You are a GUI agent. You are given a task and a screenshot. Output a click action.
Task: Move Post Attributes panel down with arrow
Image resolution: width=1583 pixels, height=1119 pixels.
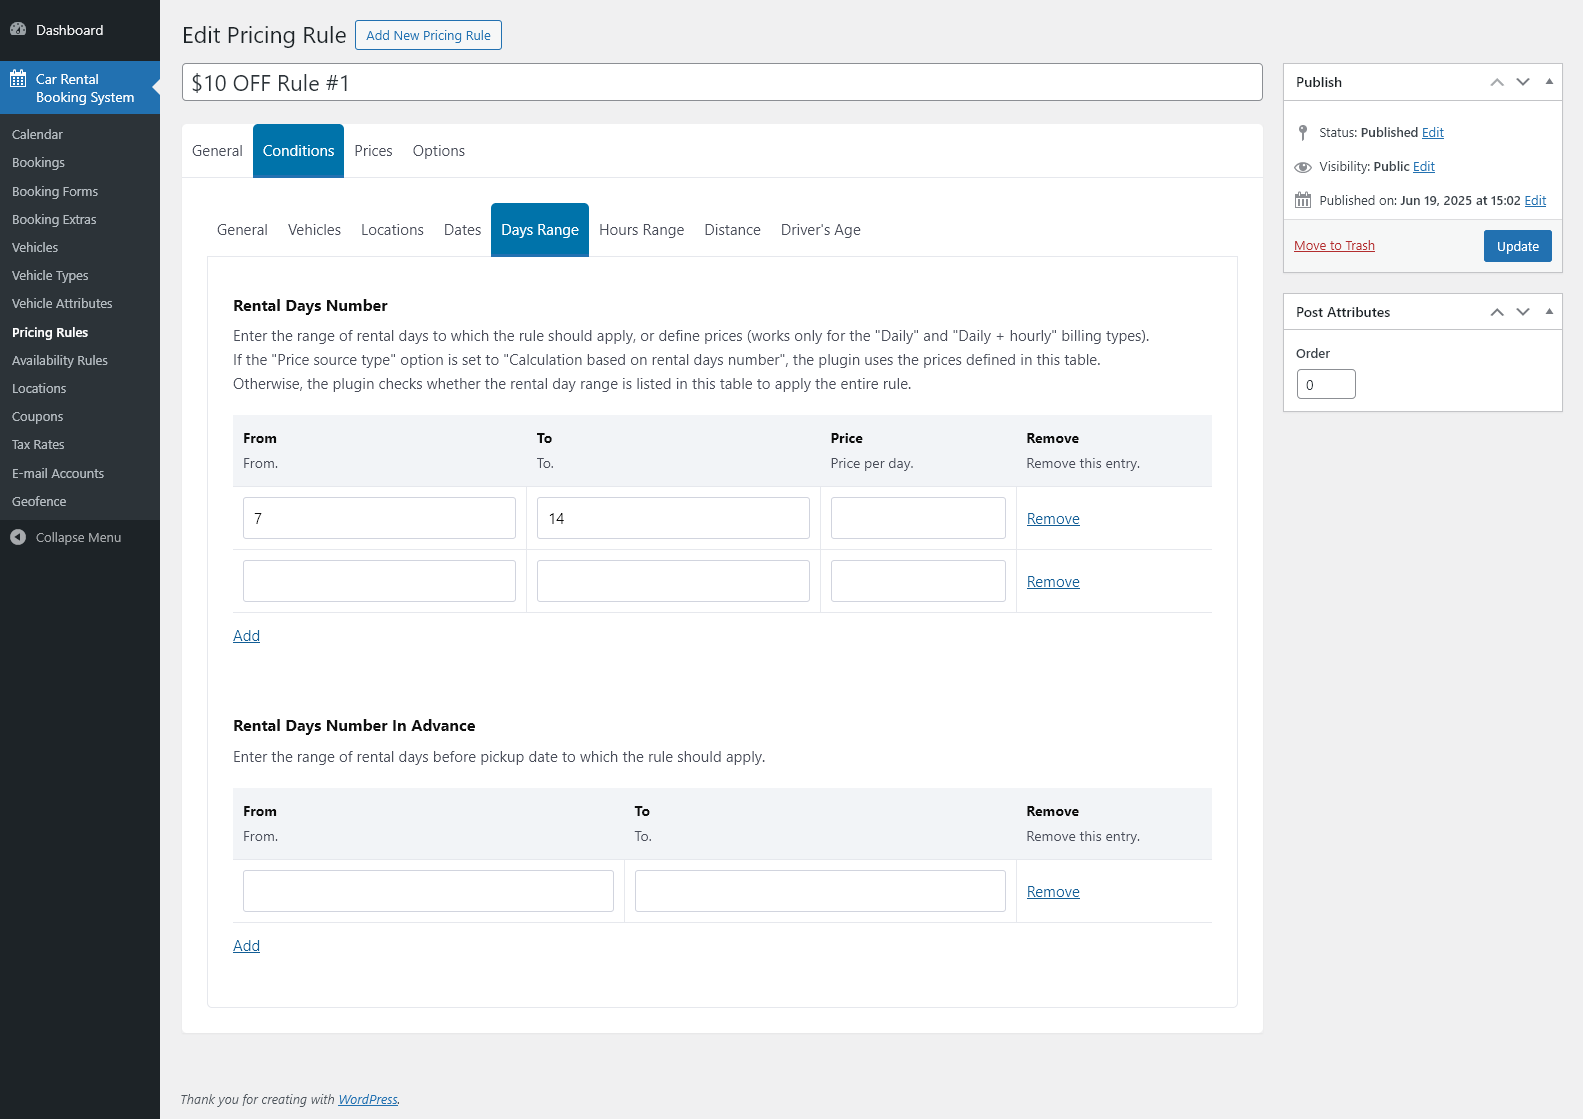tap(1523, 312)
